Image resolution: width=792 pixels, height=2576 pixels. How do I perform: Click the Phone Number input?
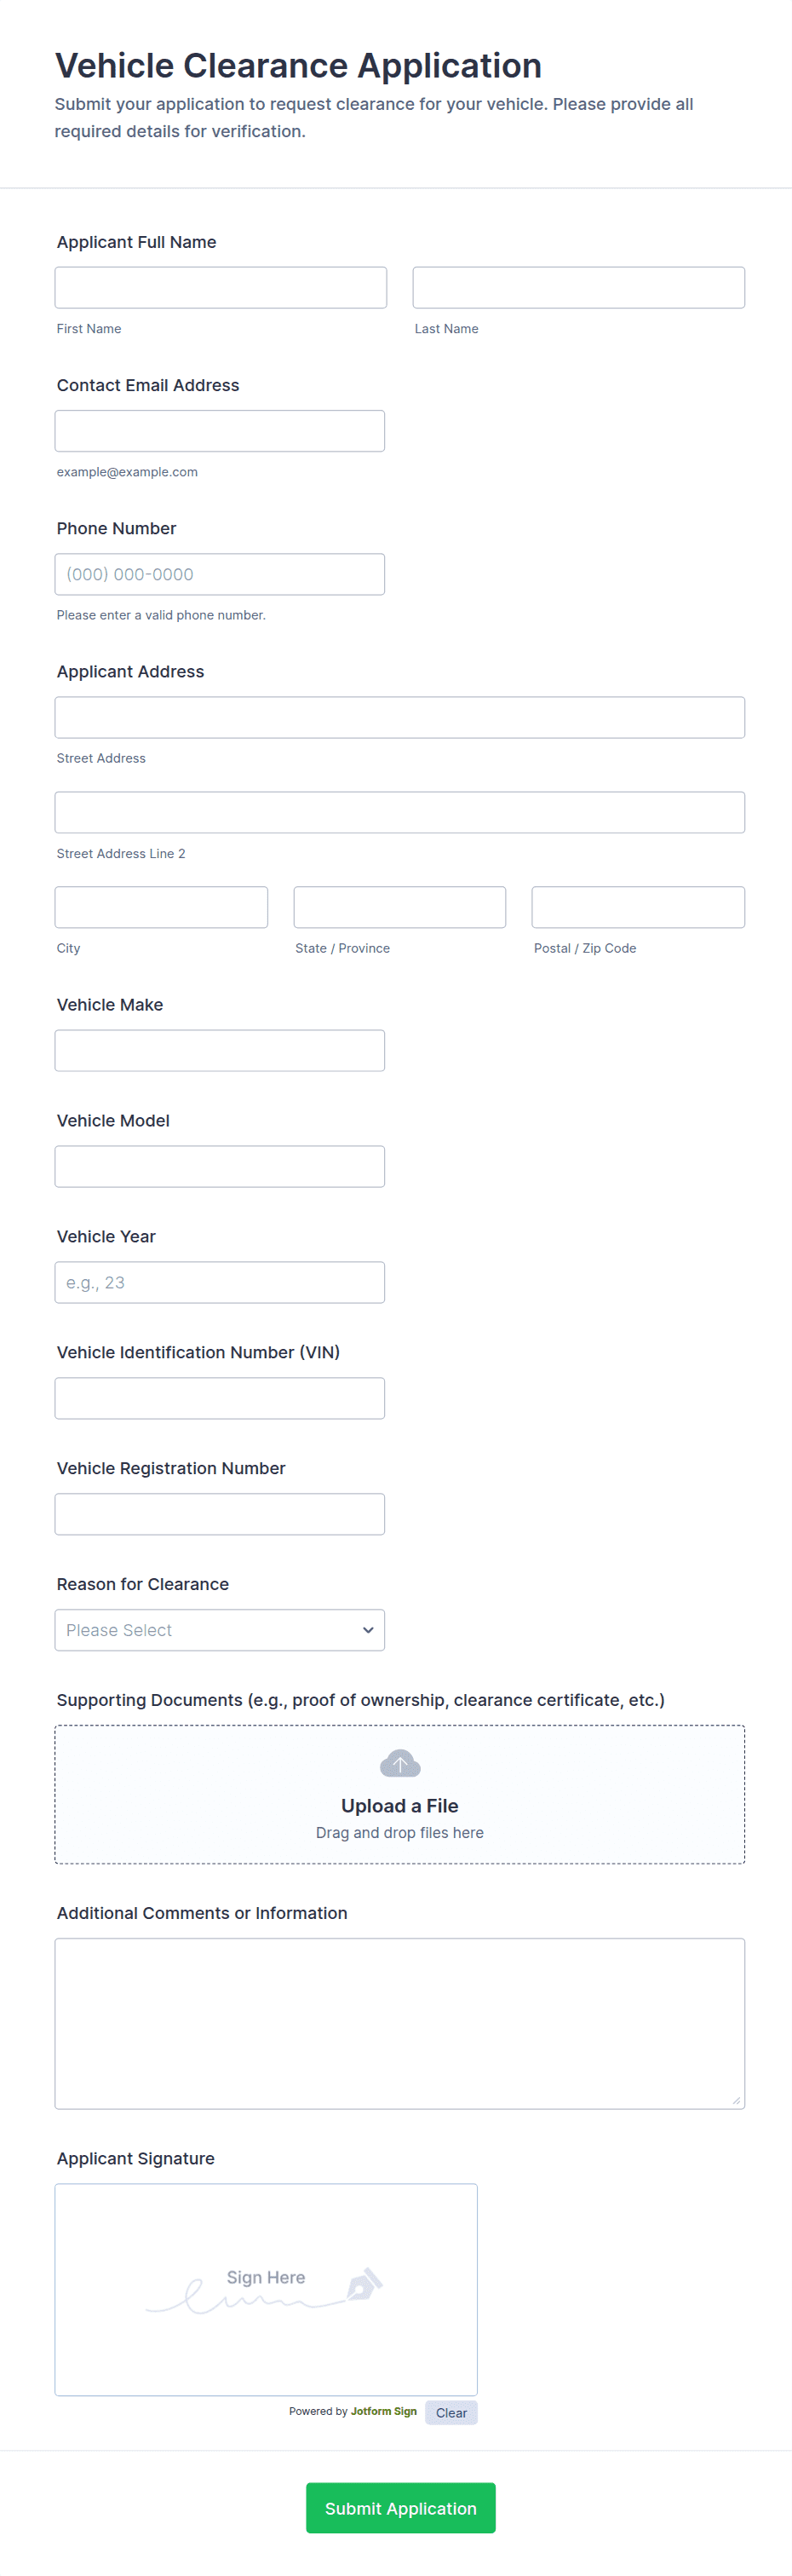[x=220, y=574]
